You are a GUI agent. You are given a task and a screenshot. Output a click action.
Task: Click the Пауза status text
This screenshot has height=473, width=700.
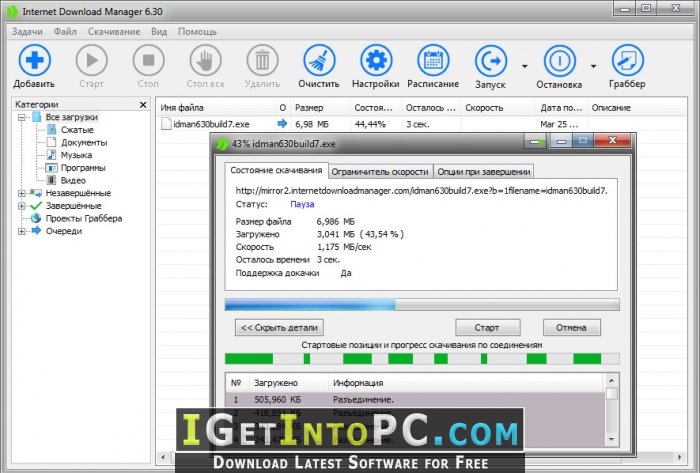[302, 204]
